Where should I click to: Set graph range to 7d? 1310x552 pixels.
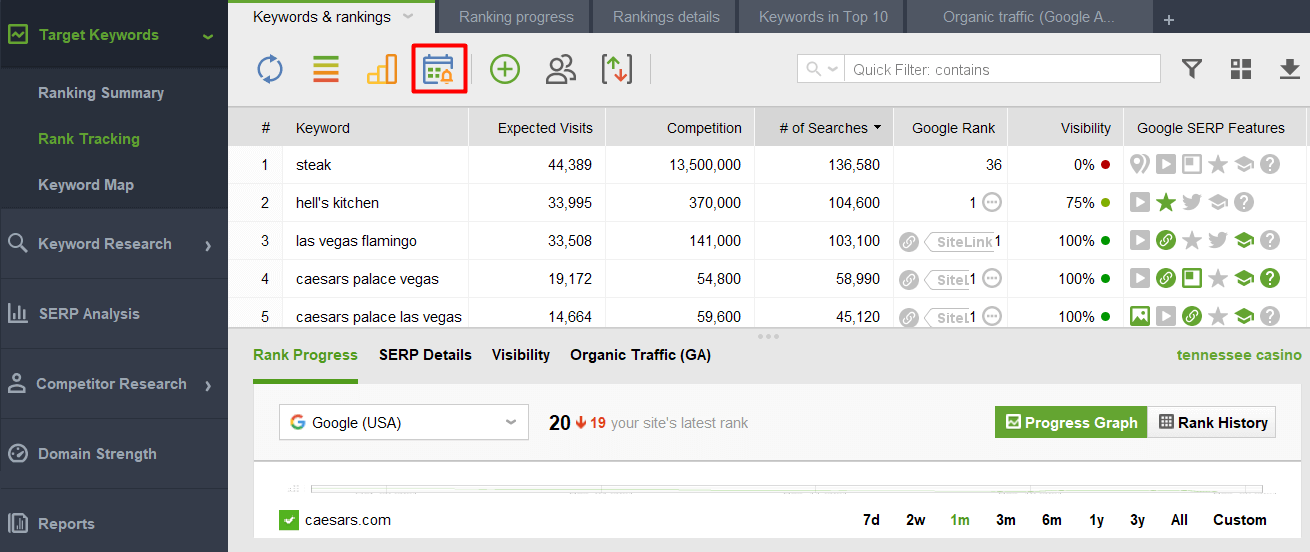click(871, 520)
